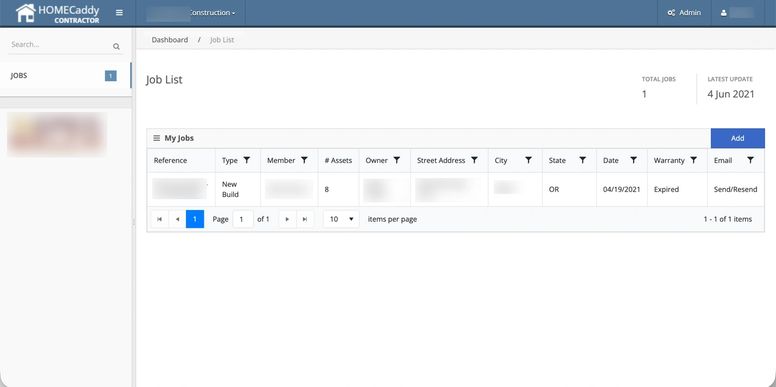Image resolution: width=776 pixels, height=387 pixels.
Task: Open filter for City column
Action: (x=529, y=160)
